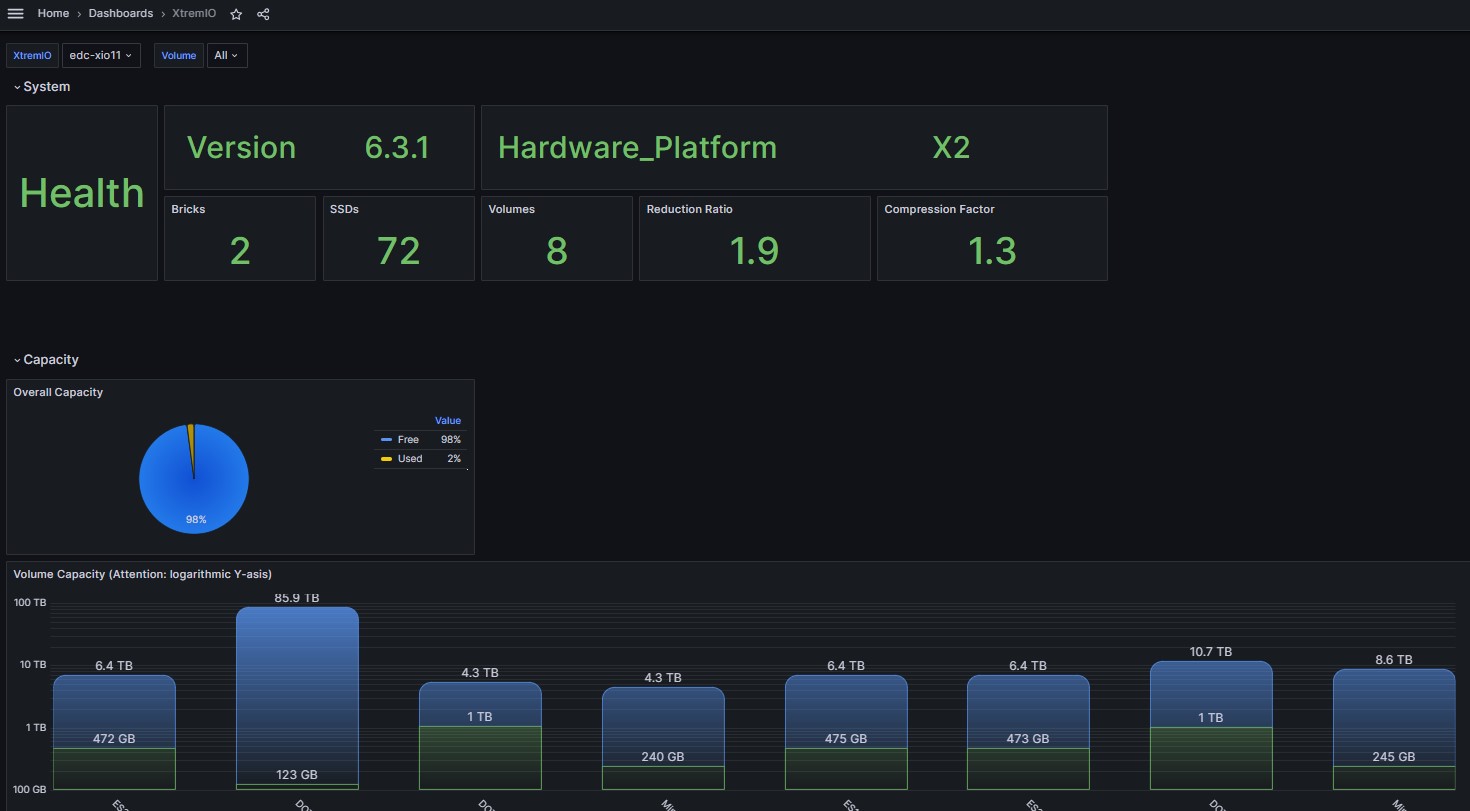The image size is (1470, 811).
Task: Open Dashboards in the breadcrumb
Action: coord(121,14)
